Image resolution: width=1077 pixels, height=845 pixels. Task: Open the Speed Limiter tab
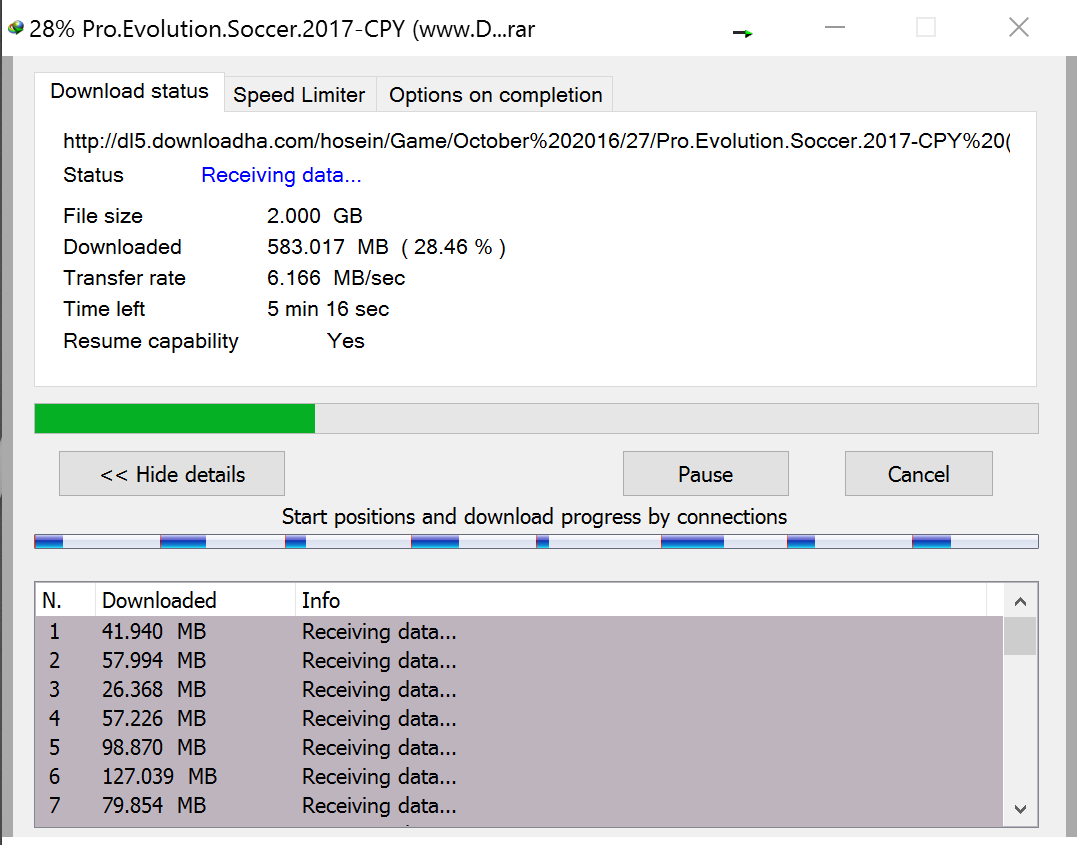coord(299,95)
